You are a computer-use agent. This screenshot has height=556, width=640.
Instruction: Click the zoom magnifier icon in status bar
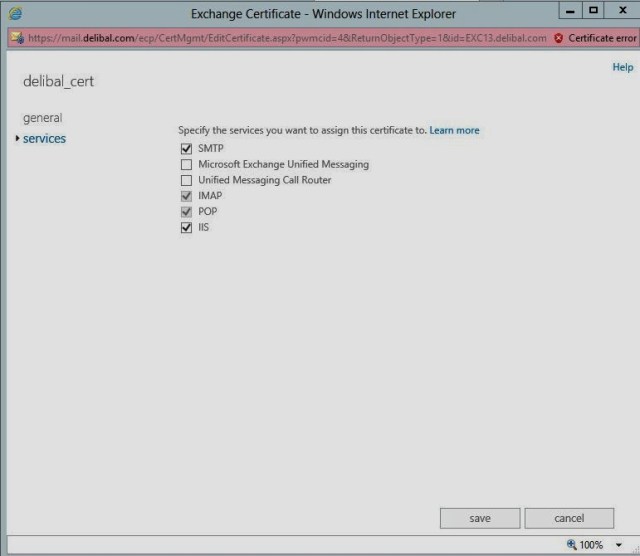point(571,545)
